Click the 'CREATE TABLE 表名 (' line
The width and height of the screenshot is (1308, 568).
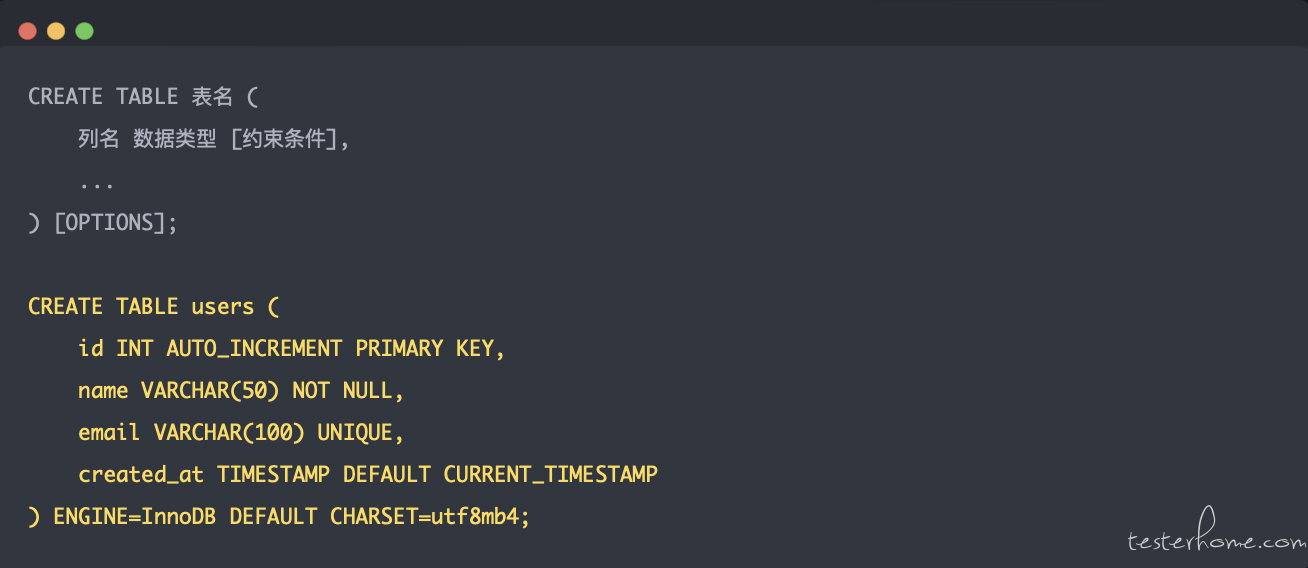click(x=143, y=97)
